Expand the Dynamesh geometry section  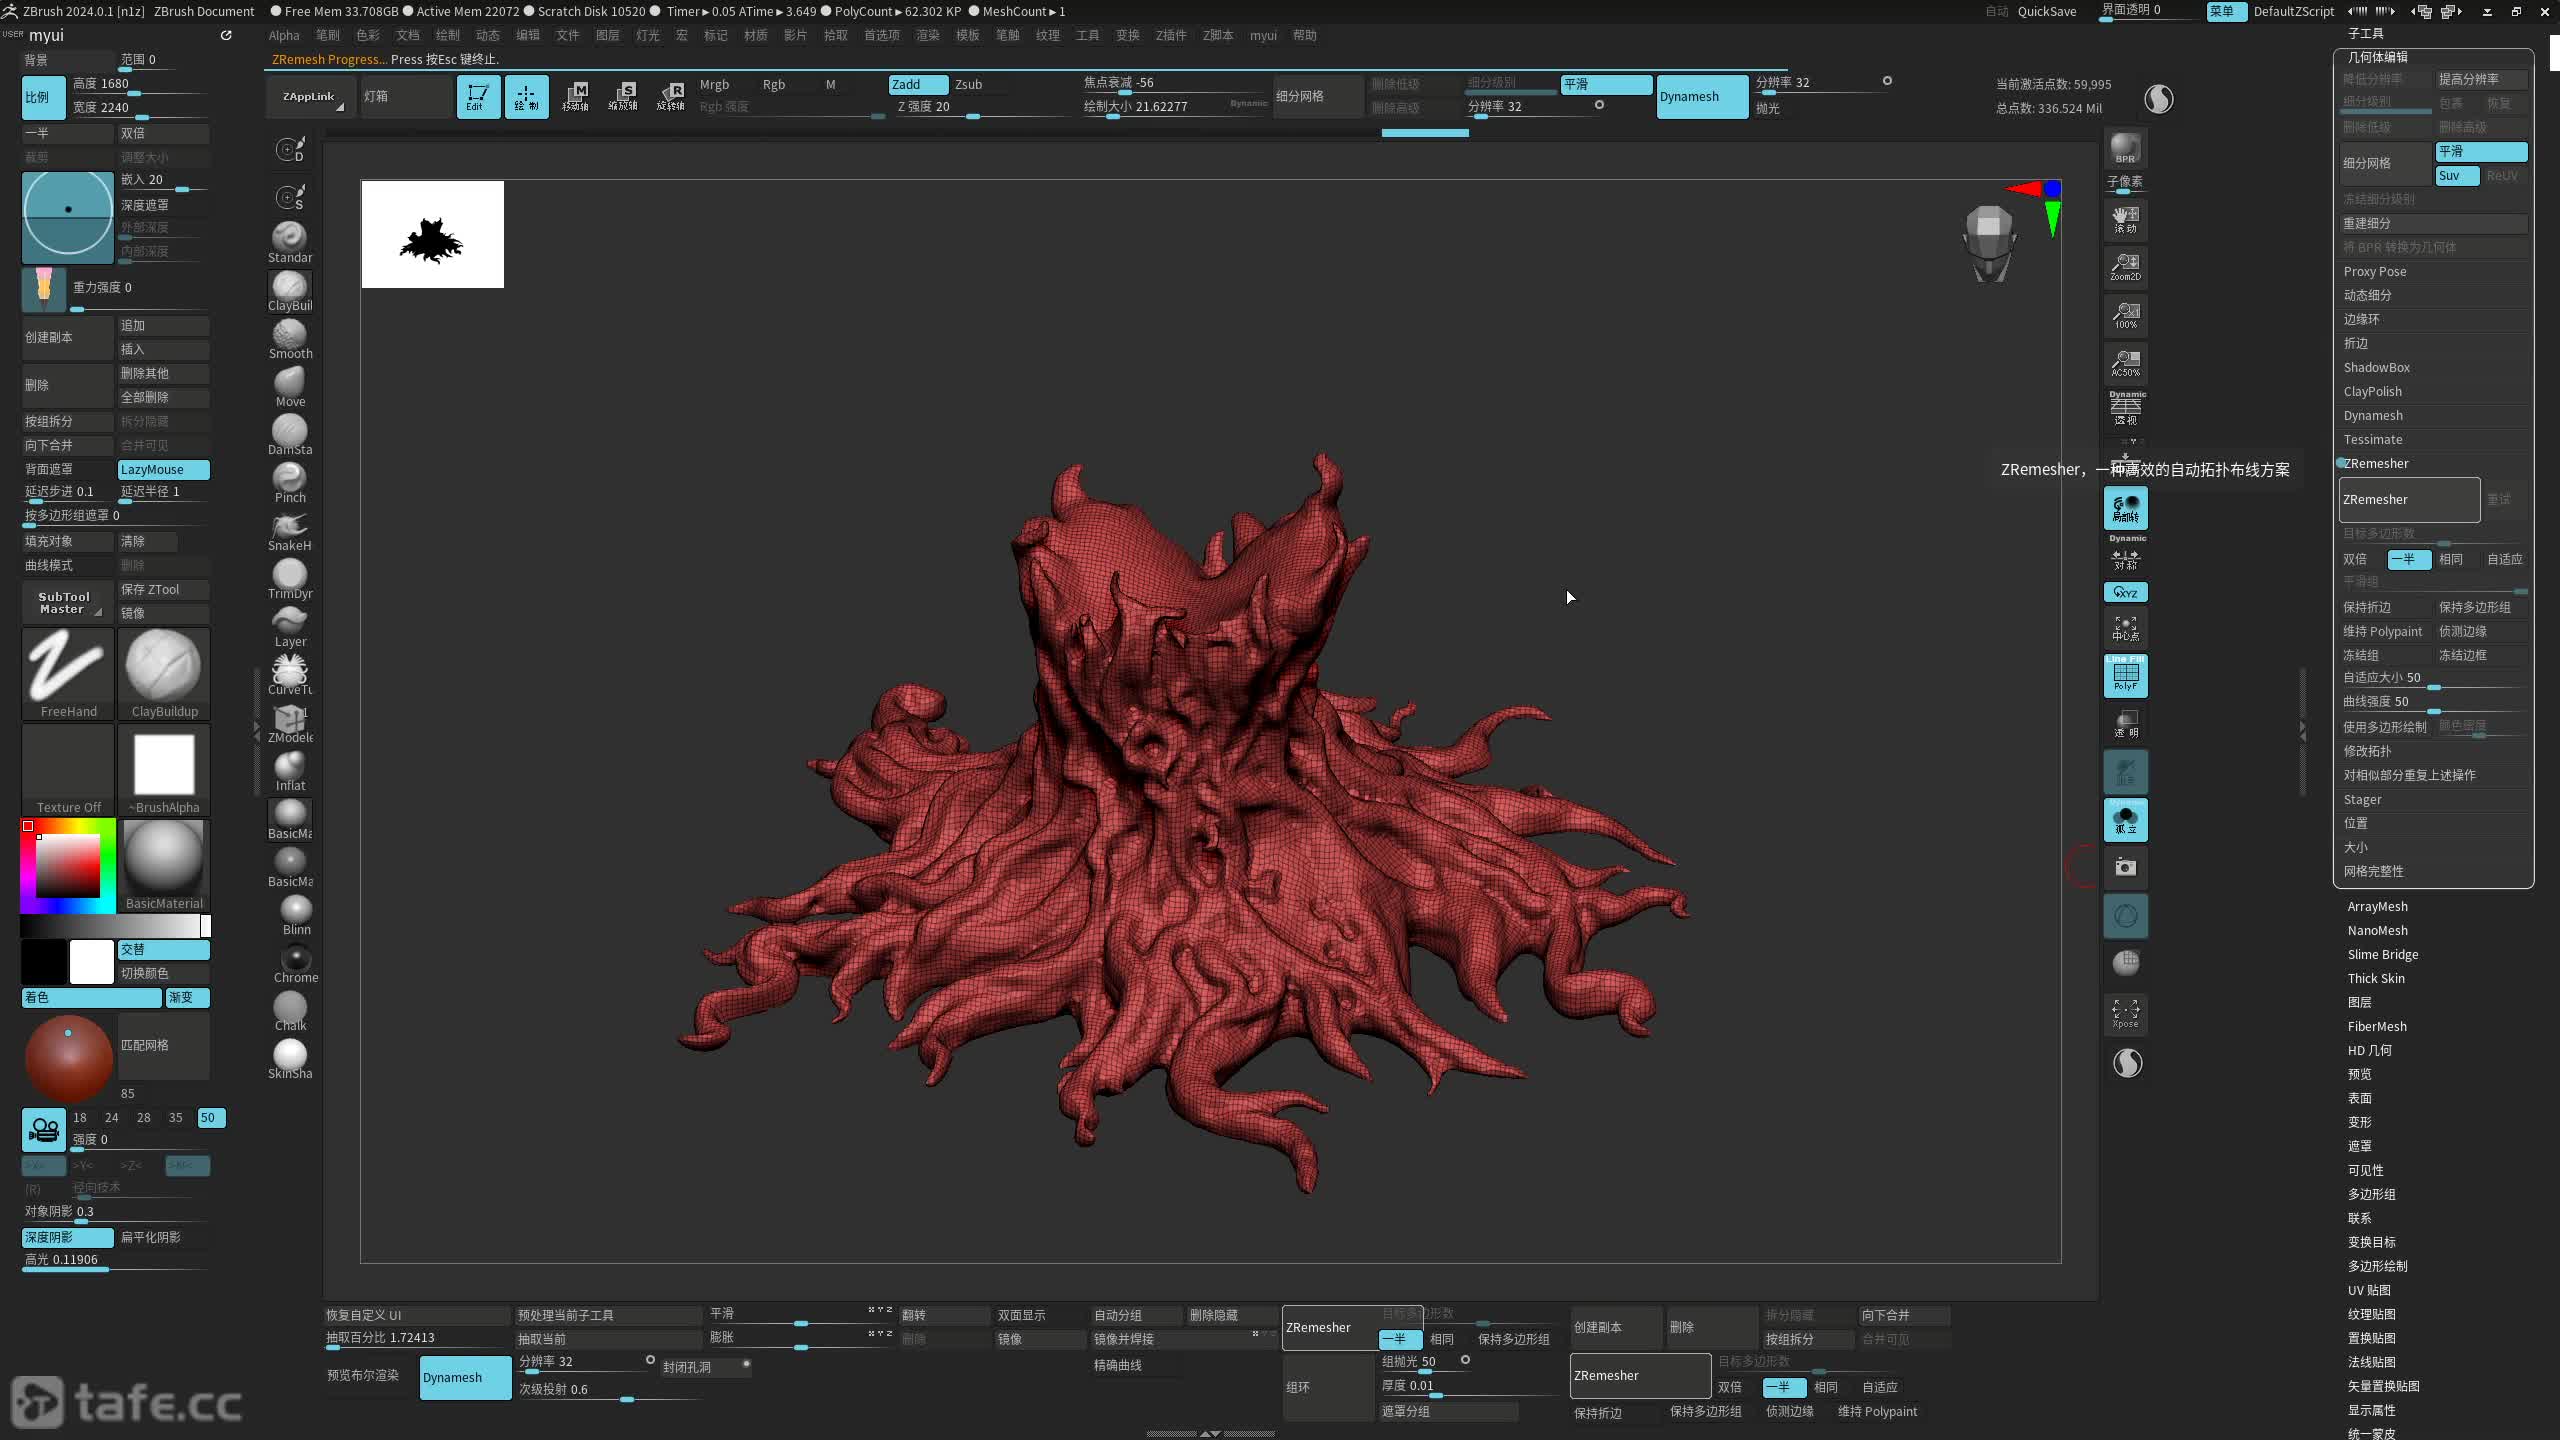pyautogui.click(x=2372, y=415)
